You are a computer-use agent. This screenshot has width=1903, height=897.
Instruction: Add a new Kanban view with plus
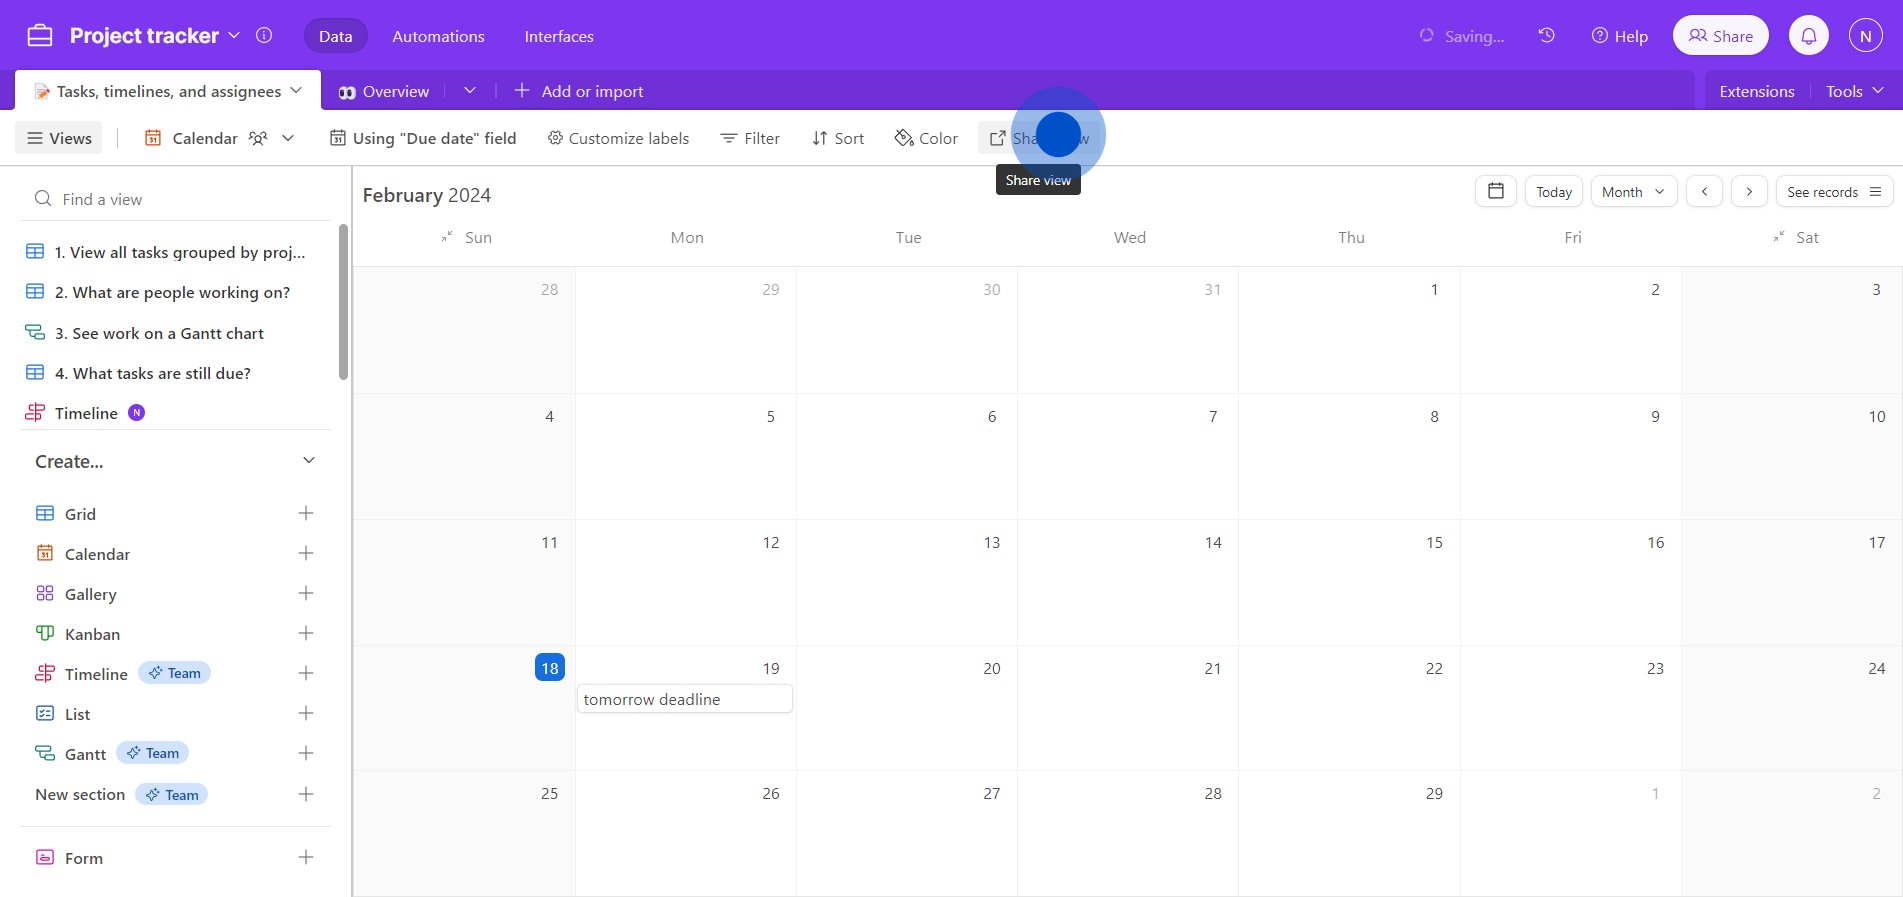pos(306,633)
